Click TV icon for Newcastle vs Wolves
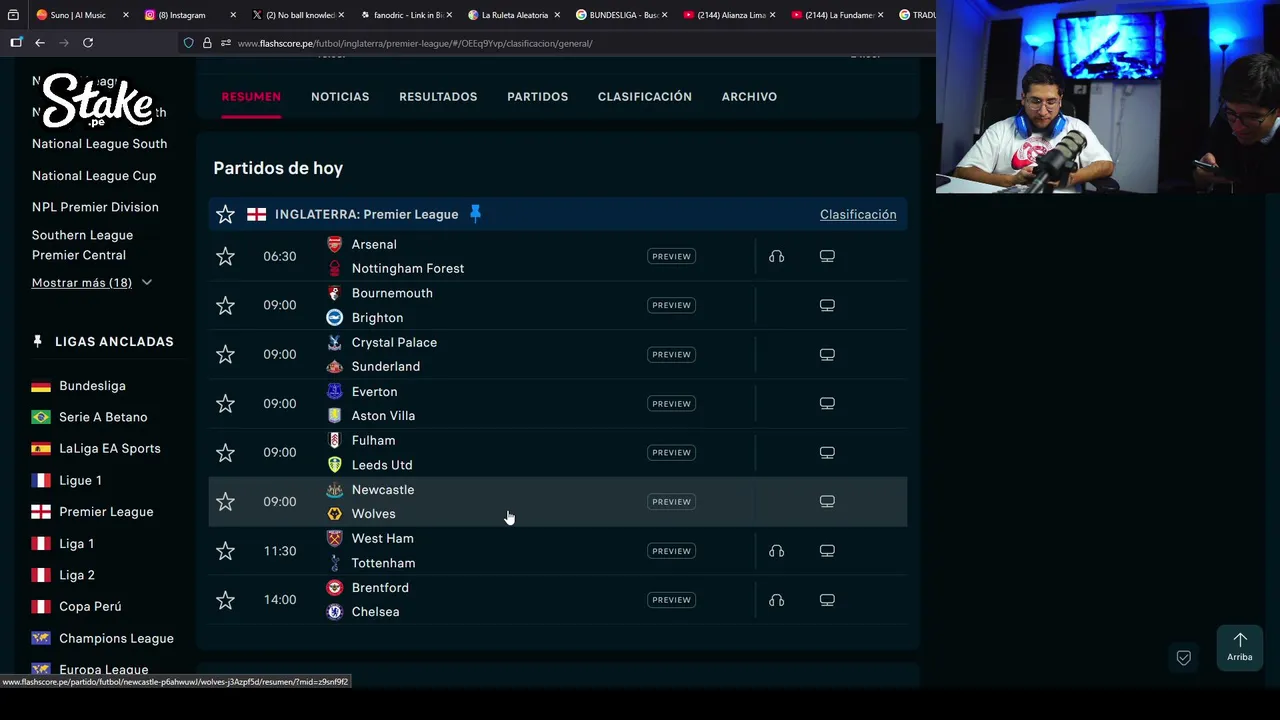The width and height of the screenshot is (1280, 720). tap(827, 501)
